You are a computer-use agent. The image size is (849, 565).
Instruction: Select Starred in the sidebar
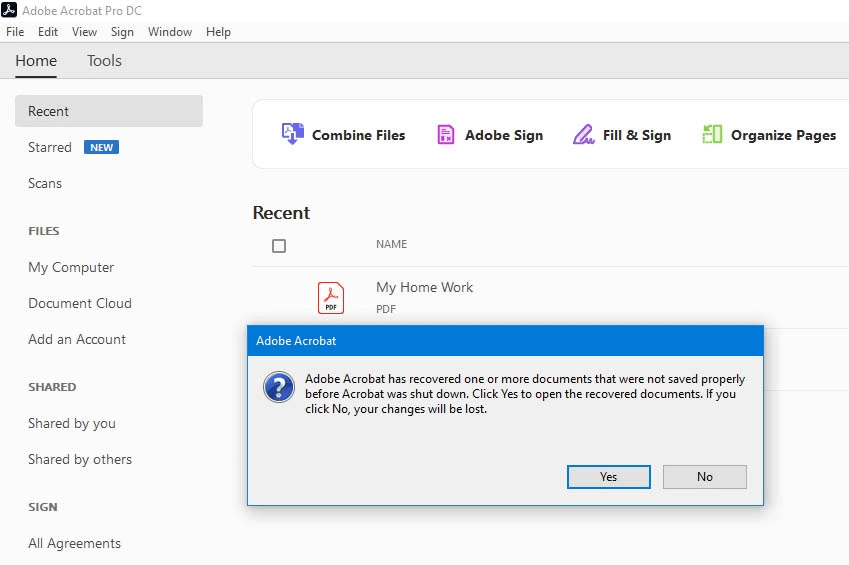[50, 147]
